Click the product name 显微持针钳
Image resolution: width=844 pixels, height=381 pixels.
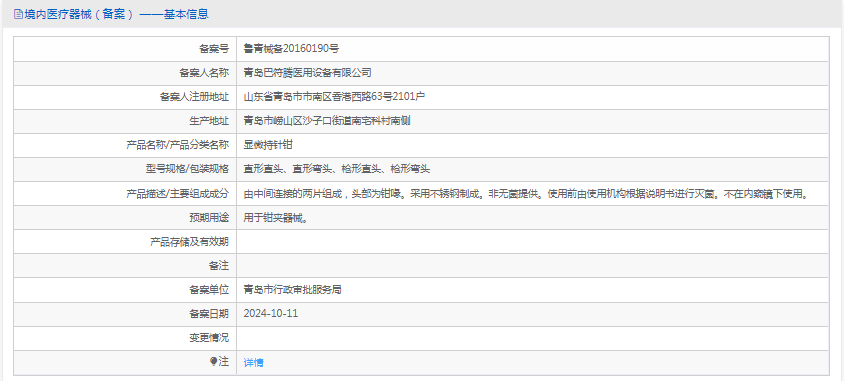point(268,145)
